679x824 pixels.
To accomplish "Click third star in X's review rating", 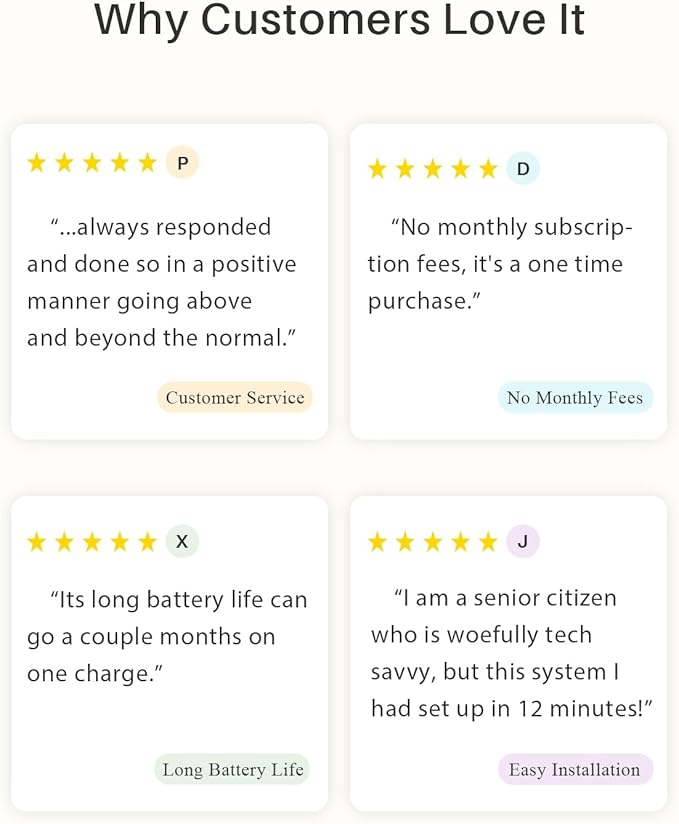I will pyautogui.click(x=92, y=542).
